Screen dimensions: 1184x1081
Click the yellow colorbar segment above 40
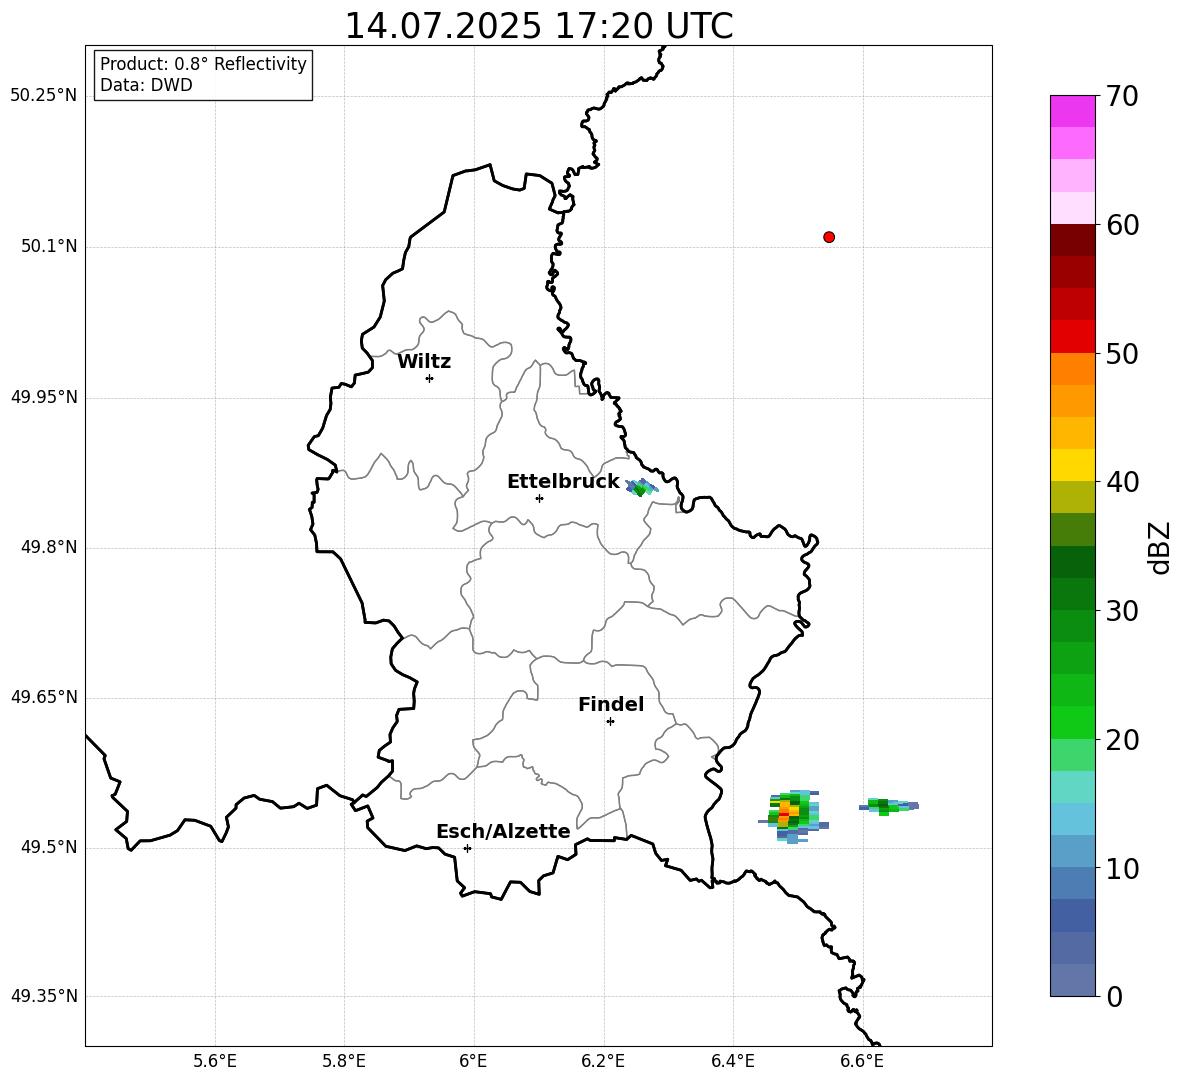(1073, 465)
